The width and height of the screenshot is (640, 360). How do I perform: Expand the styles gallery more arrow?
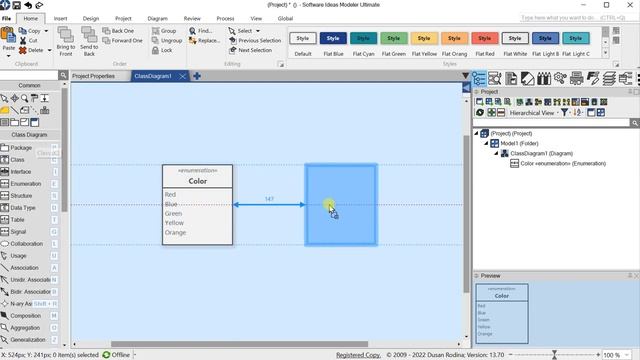click(605, 53)
